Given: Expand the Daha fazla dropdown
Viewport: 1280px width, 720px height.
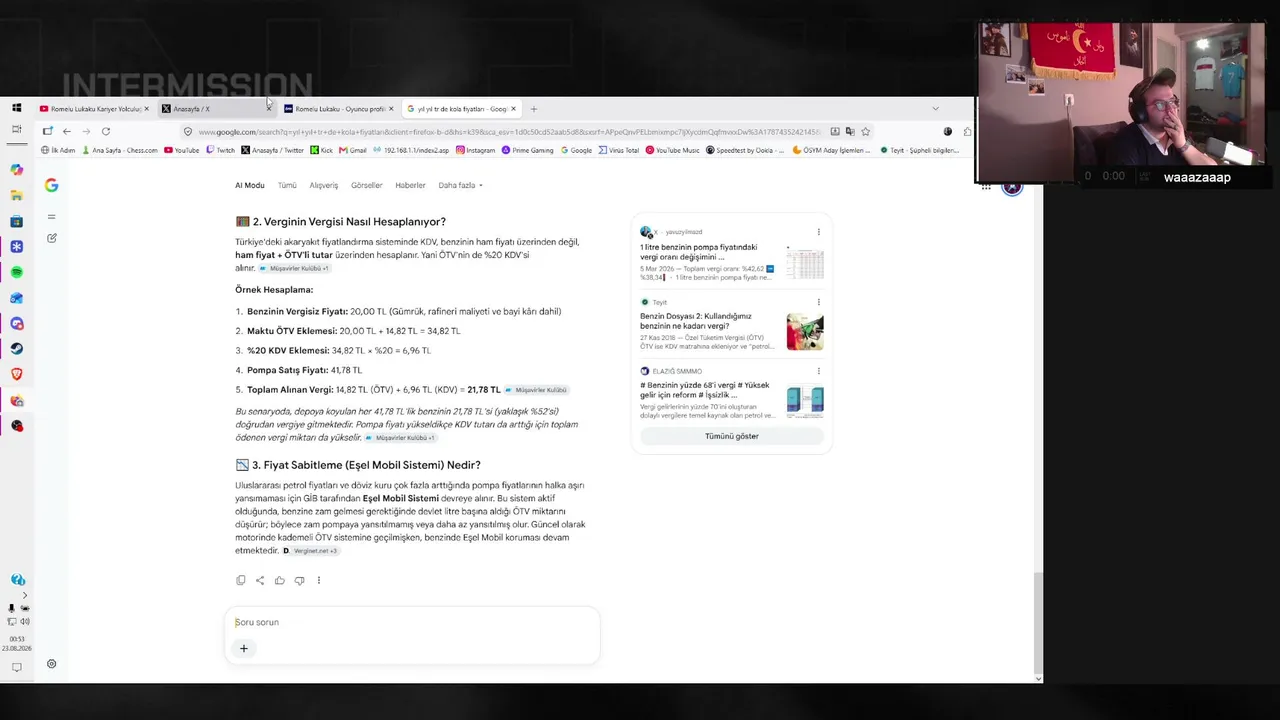Looking at the screenshot, I should pyautogui.click(x=460, y=185).
